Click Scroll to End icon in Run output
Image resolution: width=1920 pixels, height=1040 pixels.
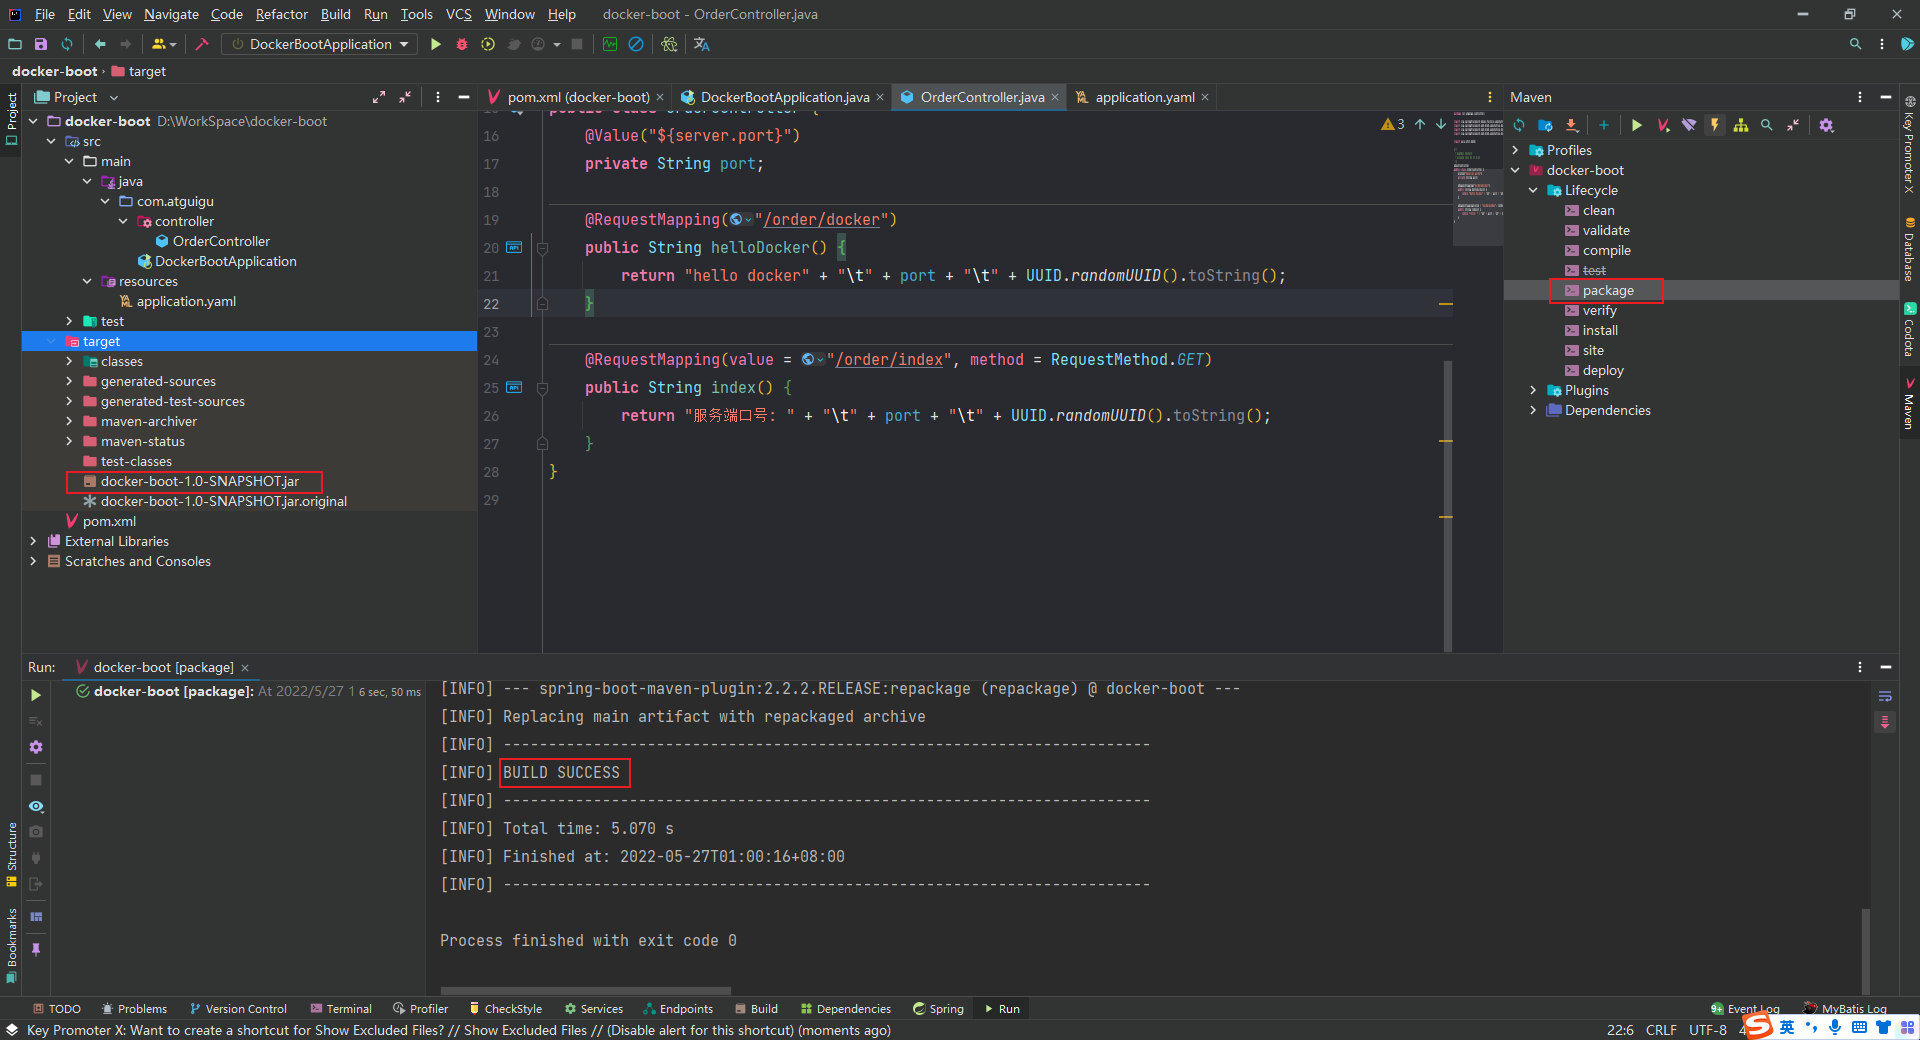click(x=1885, y=722)
